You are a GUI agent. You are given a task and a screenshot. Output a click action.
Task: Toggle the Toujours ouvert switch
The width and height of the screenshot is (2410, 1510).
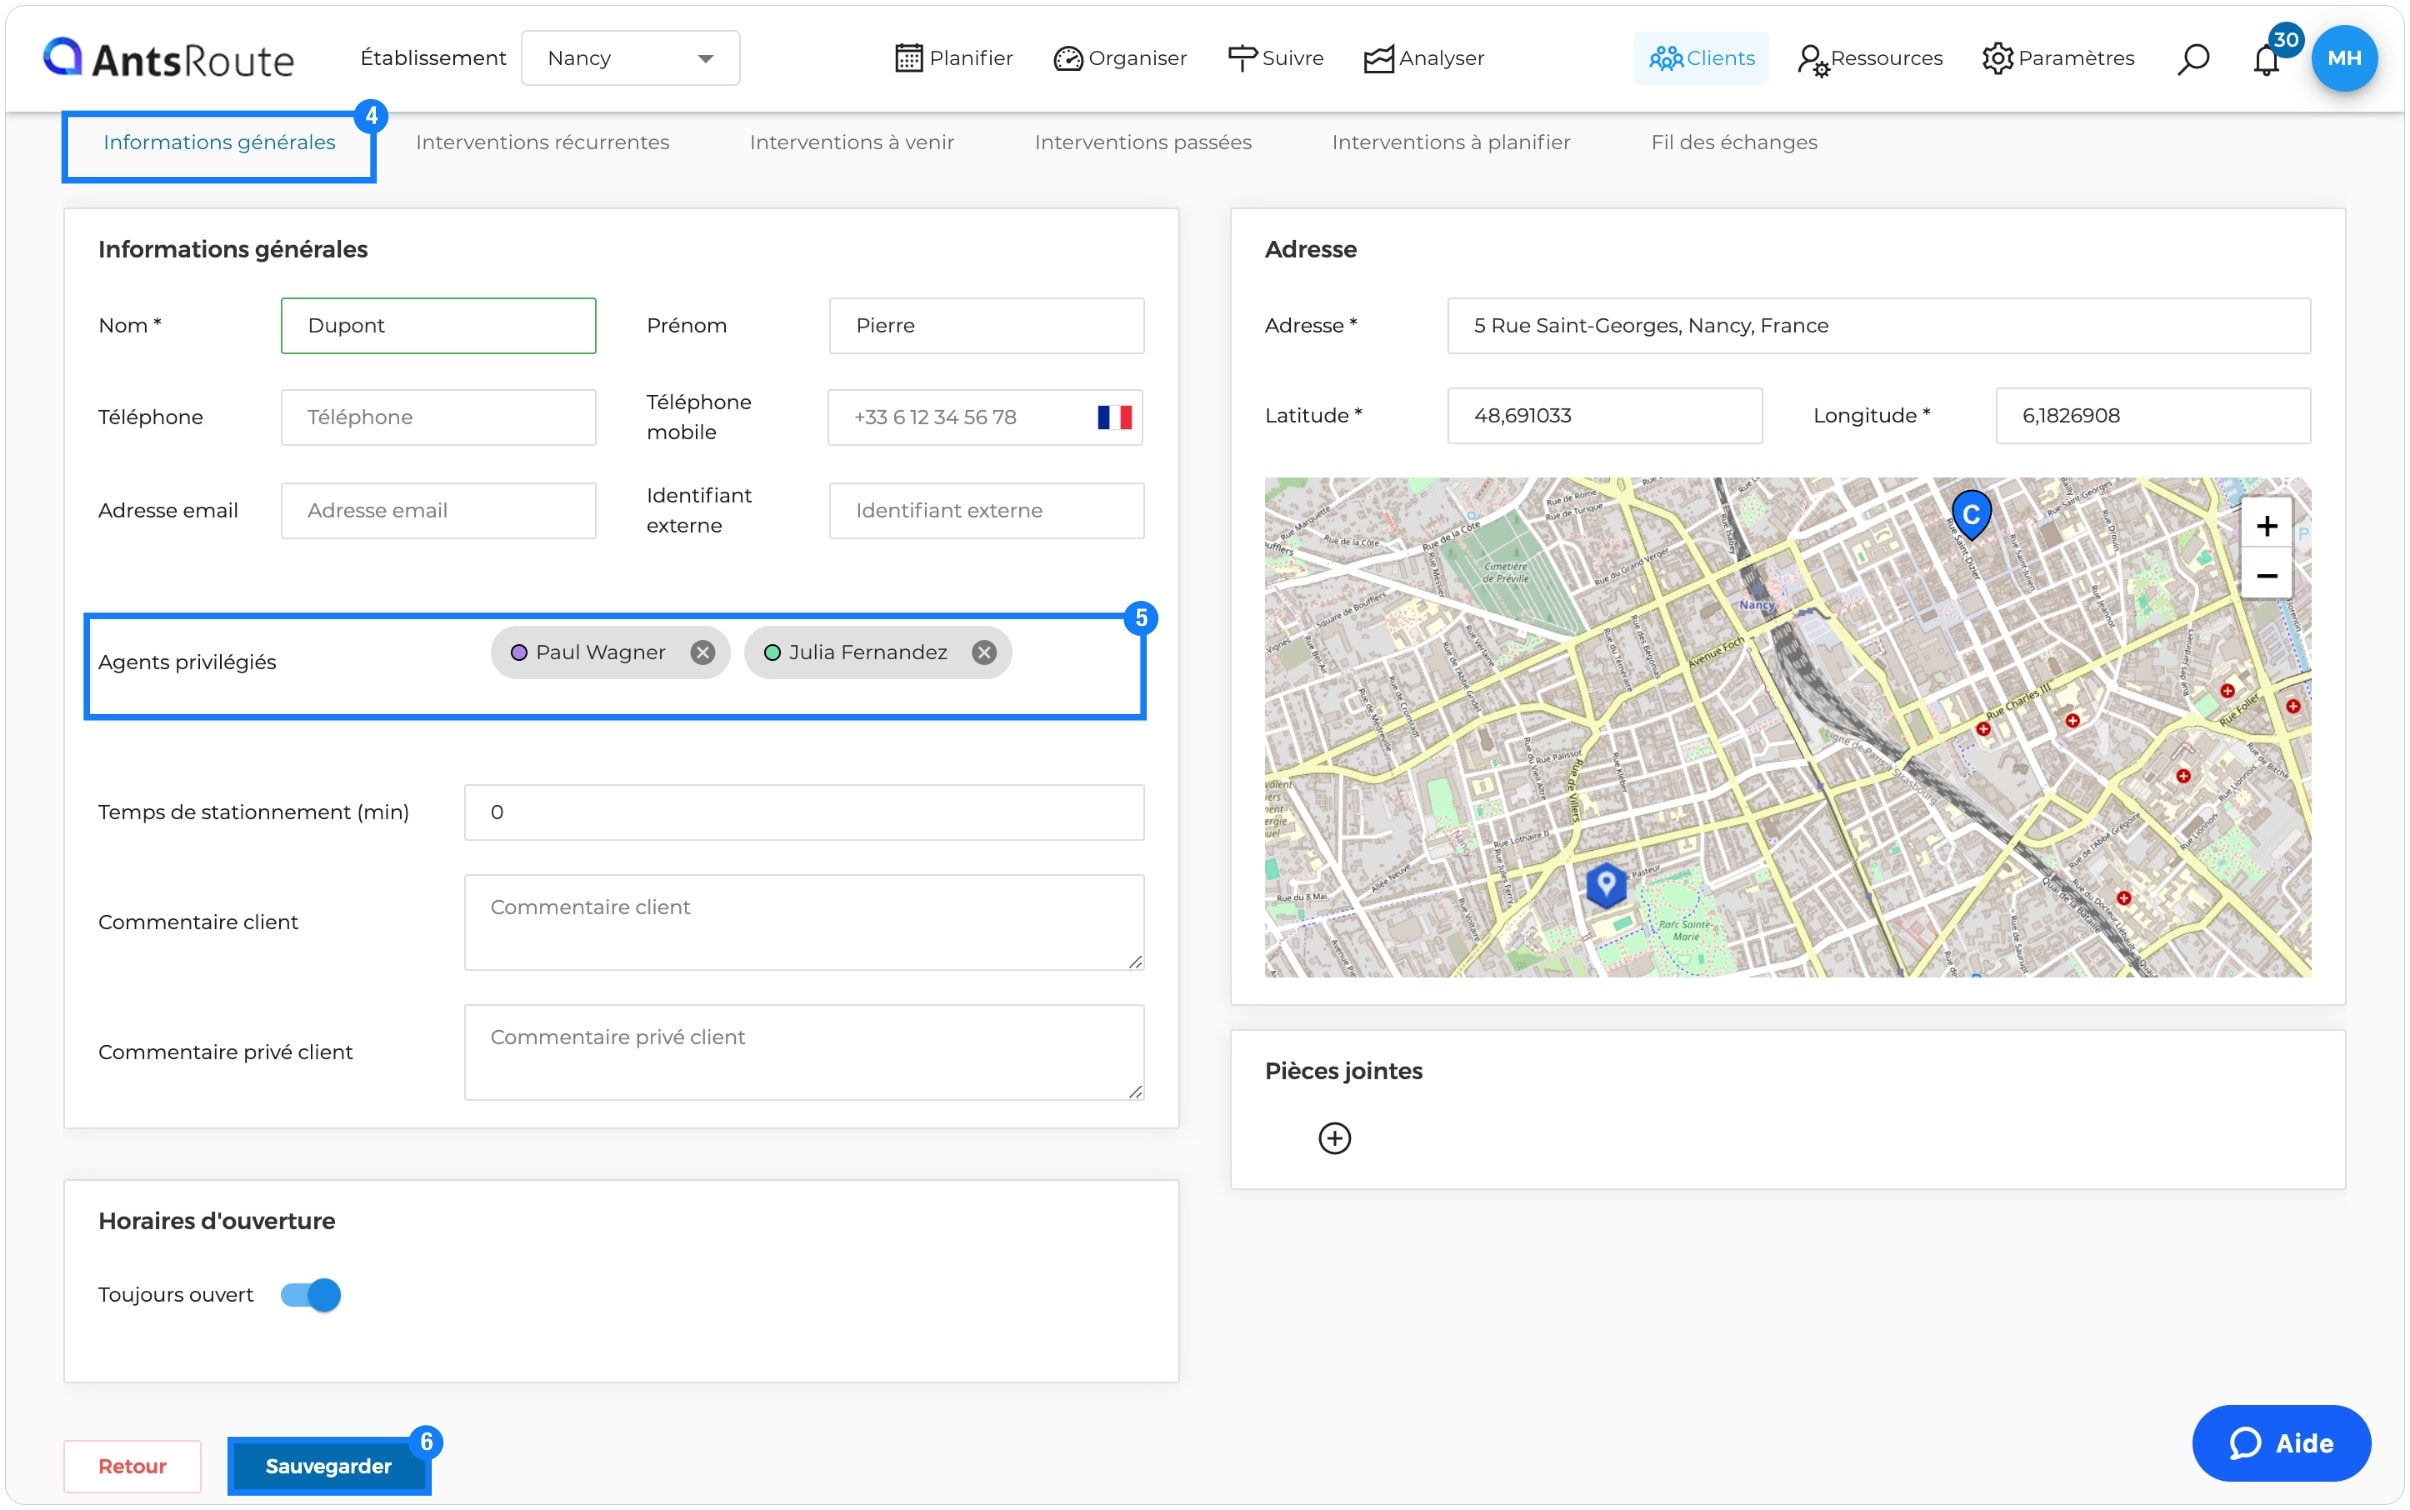click(311, 1295)
